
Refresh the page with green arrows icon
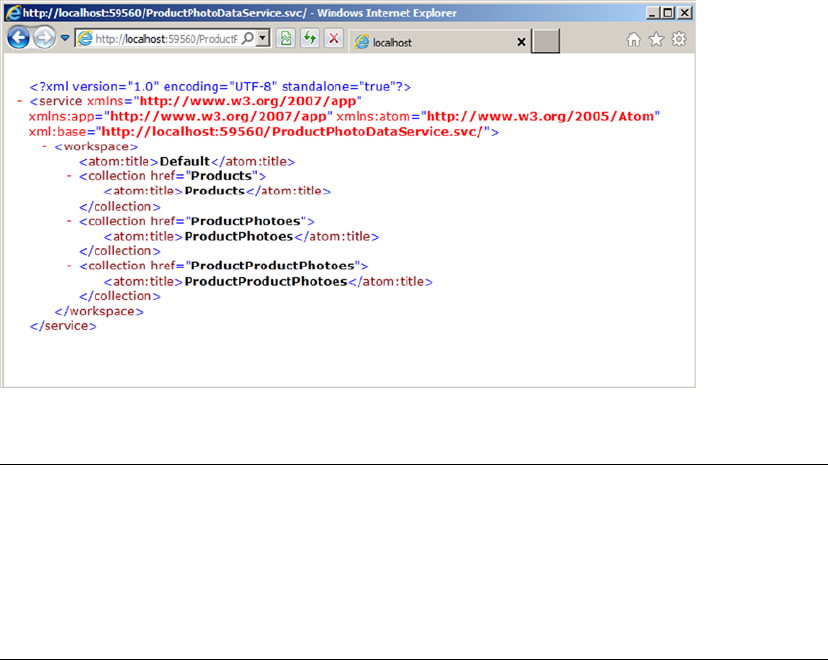[310, 38]
